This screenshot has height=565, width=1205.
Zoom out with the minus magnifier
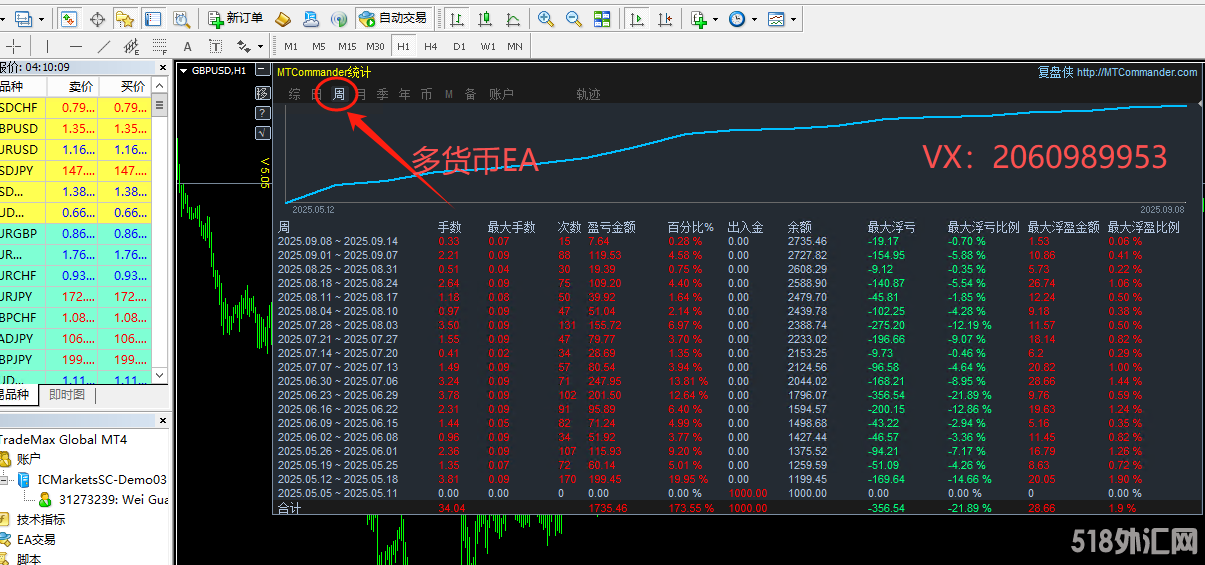pos(574,18)
